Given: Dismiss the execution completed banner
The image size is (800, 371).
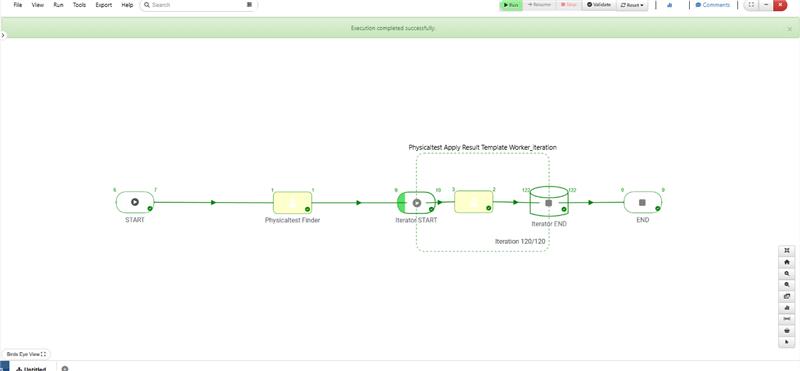Looking at the screenshot, I should pyautogui.click(x=789, y=29).
